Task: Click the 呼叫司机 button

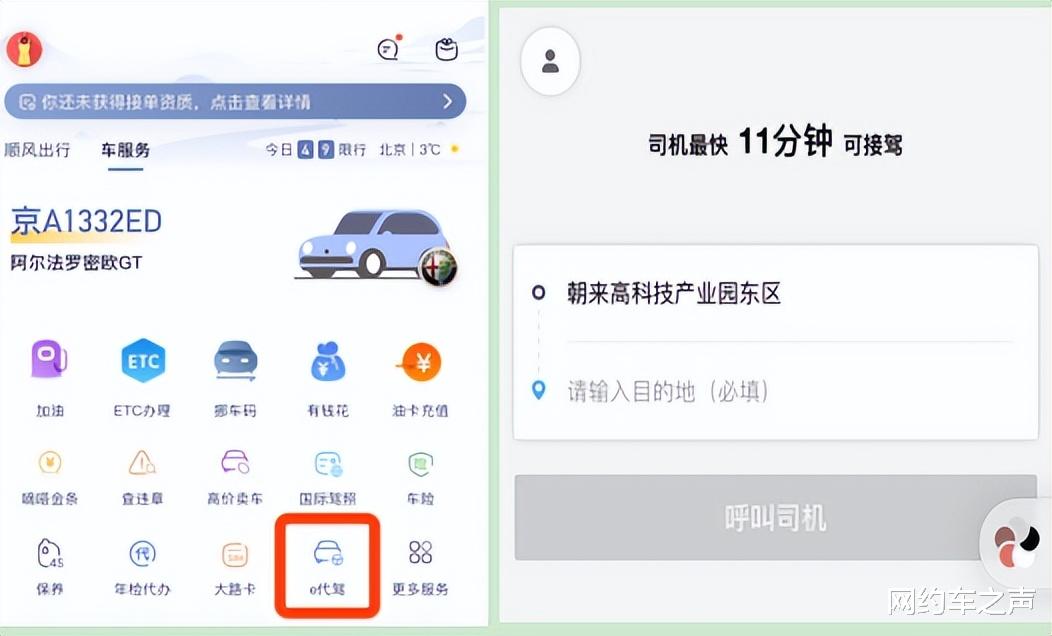Action: pos(776,517)
